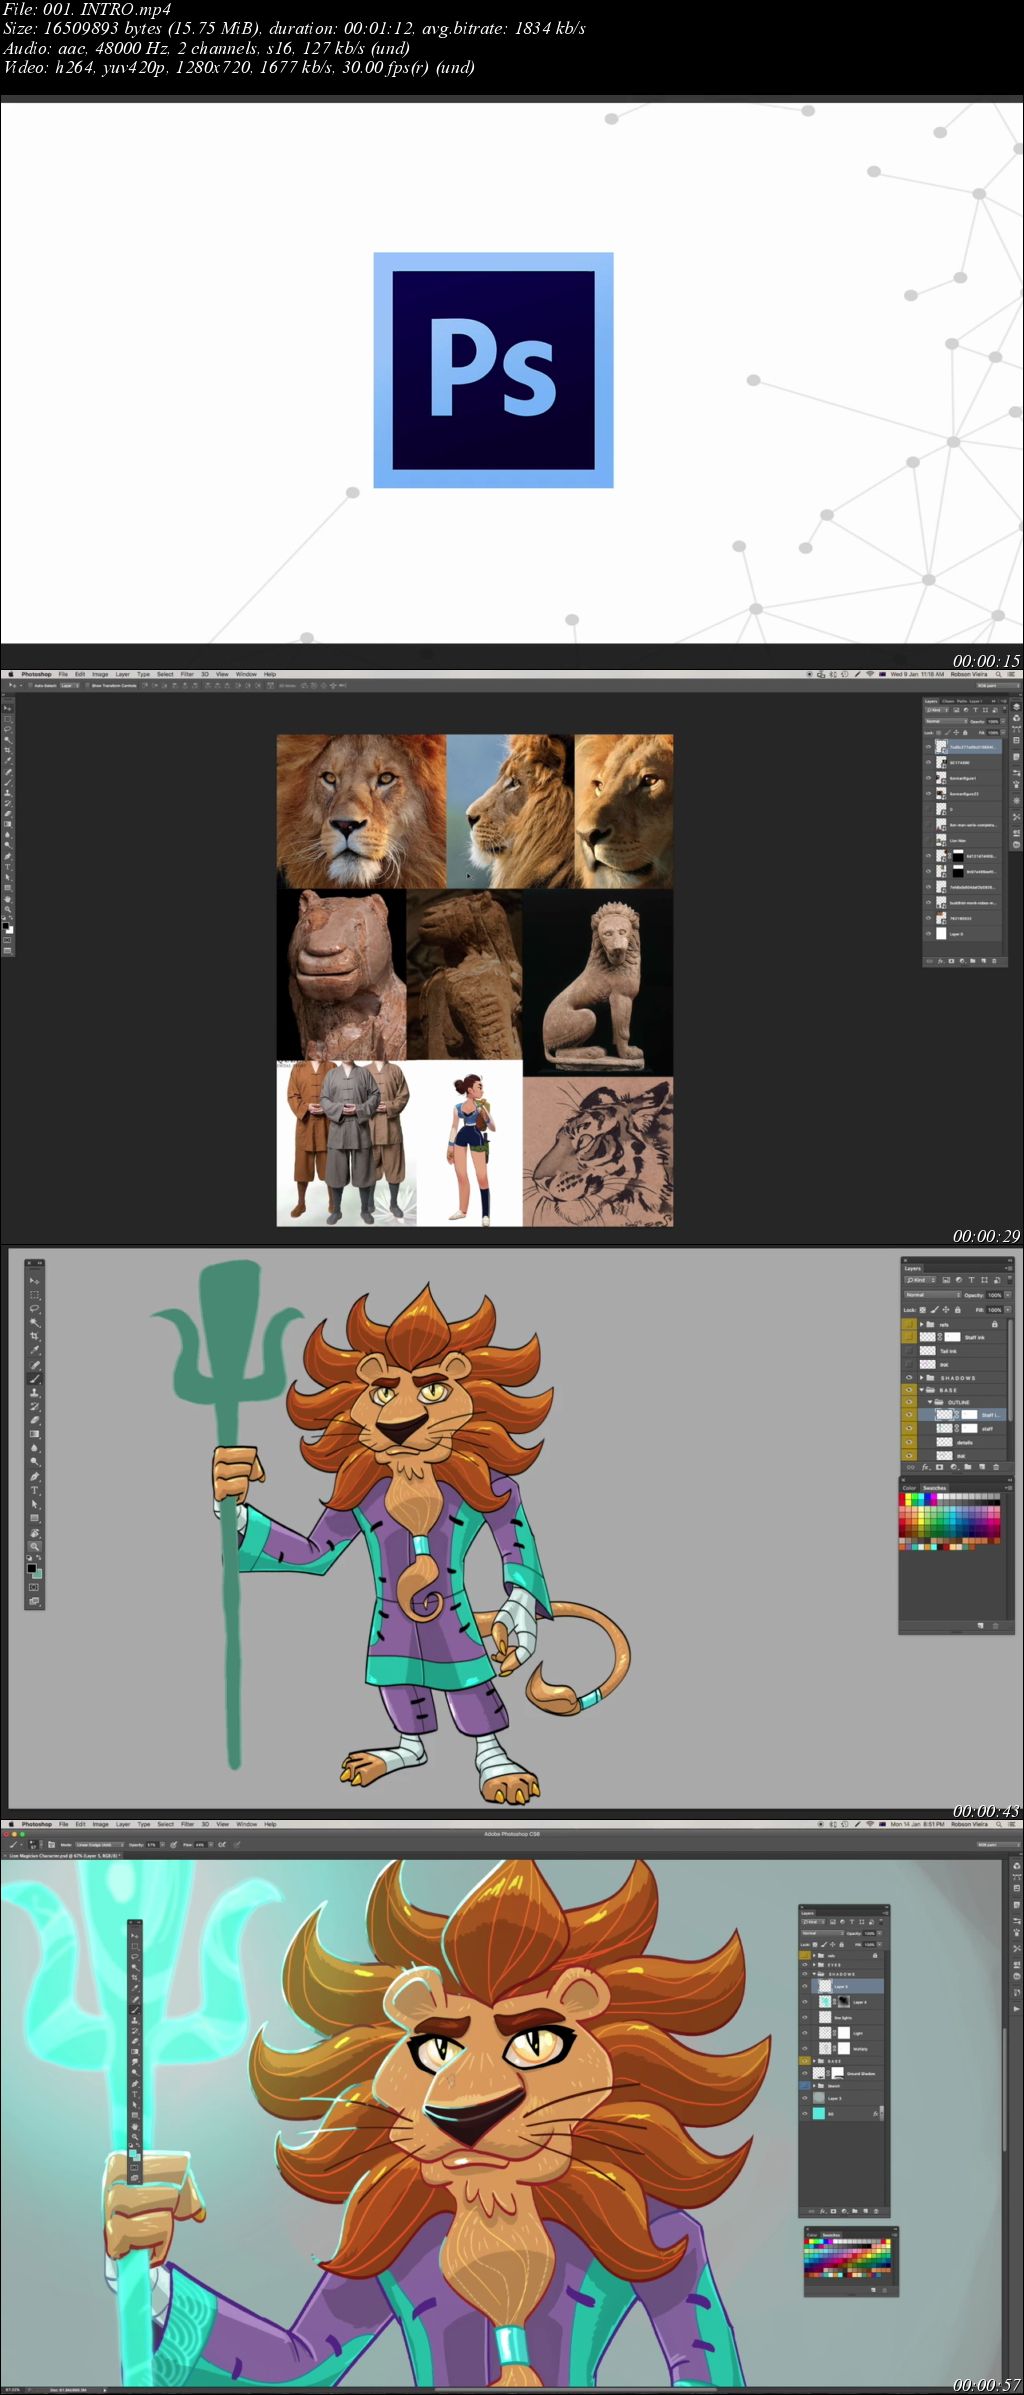Open Normal blend mode dropdown in full-body frame Layers

pyautogui.click(x=933, y=1295)
